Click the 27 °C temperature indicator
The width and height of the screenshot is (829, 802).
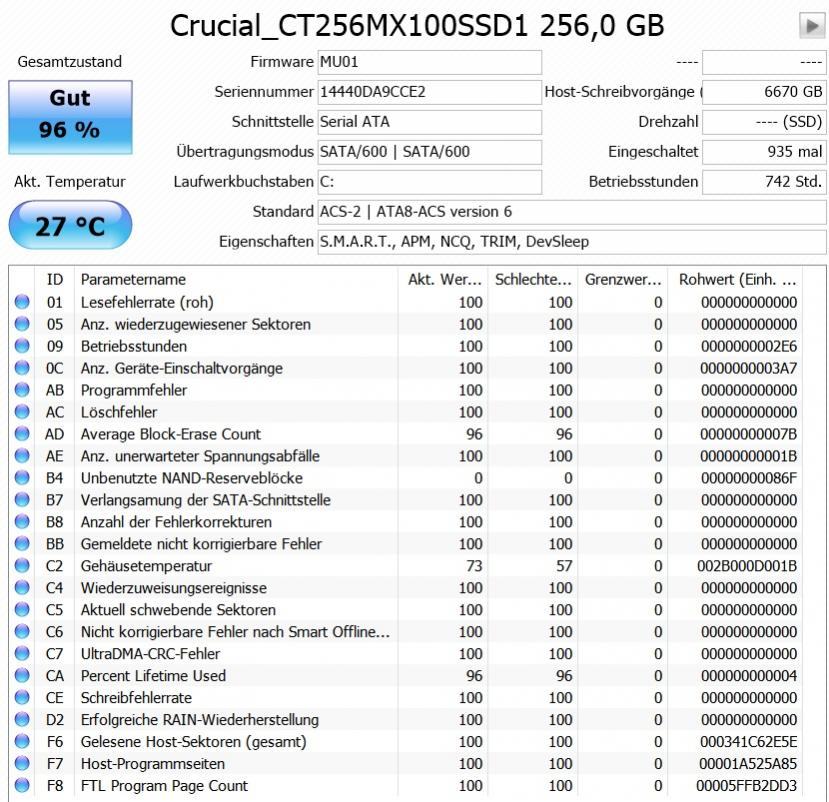click(x=70, y=225)
